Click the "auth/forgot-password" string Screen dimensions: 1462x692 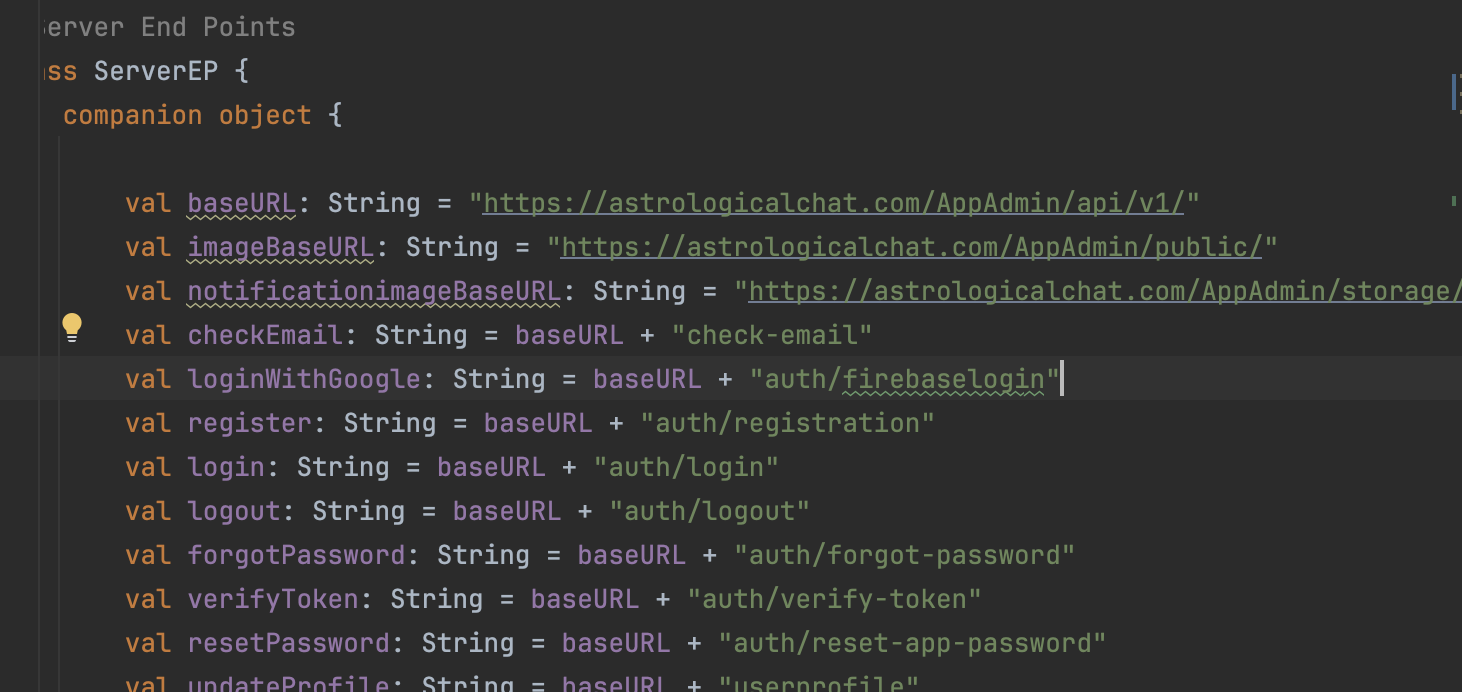(904, 555)
